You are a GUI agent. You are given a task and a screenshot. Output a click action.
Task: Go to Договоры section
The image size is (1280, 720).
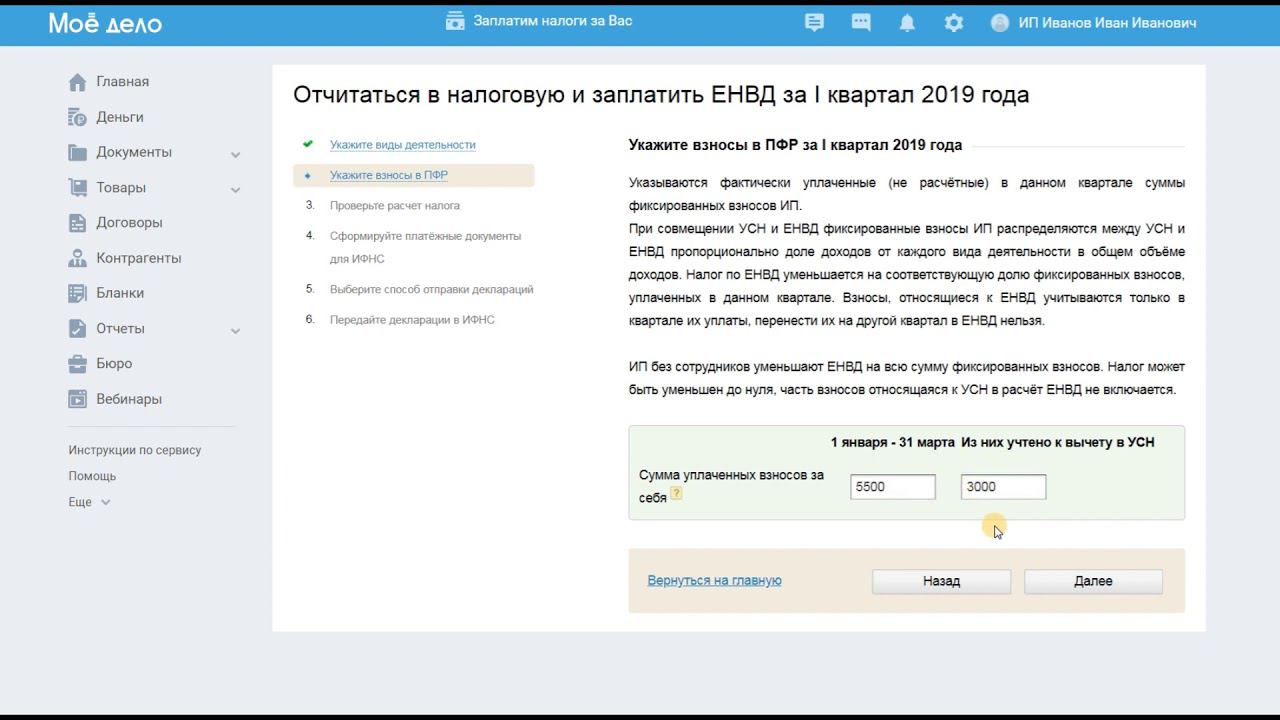(x=129, y=223)
